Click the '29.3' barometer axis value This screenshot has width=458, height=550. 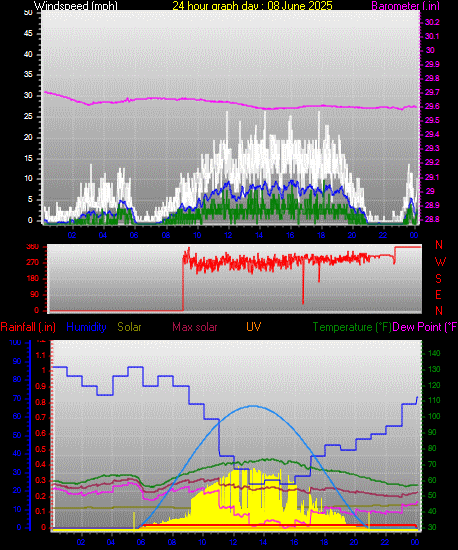click(x=432, y=149)
